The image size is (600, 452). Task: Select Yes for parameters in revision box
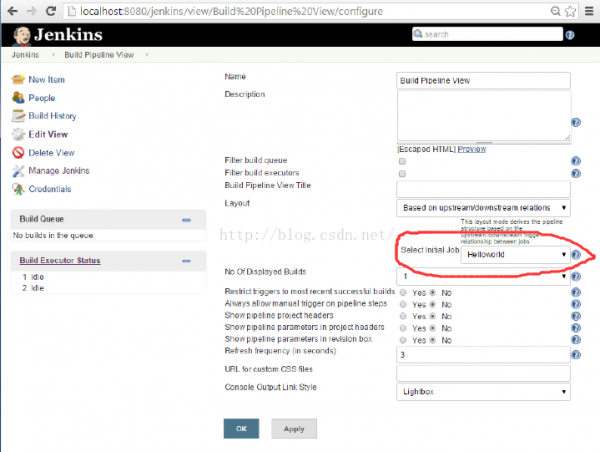pyautogui.click(x=403, y=340)
